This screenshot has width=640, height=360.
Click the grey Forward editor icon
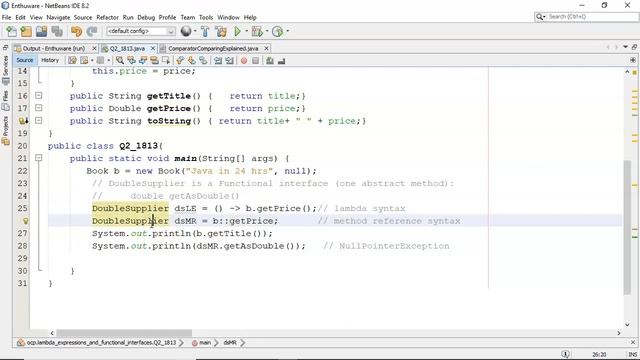[x=100, y=60]
